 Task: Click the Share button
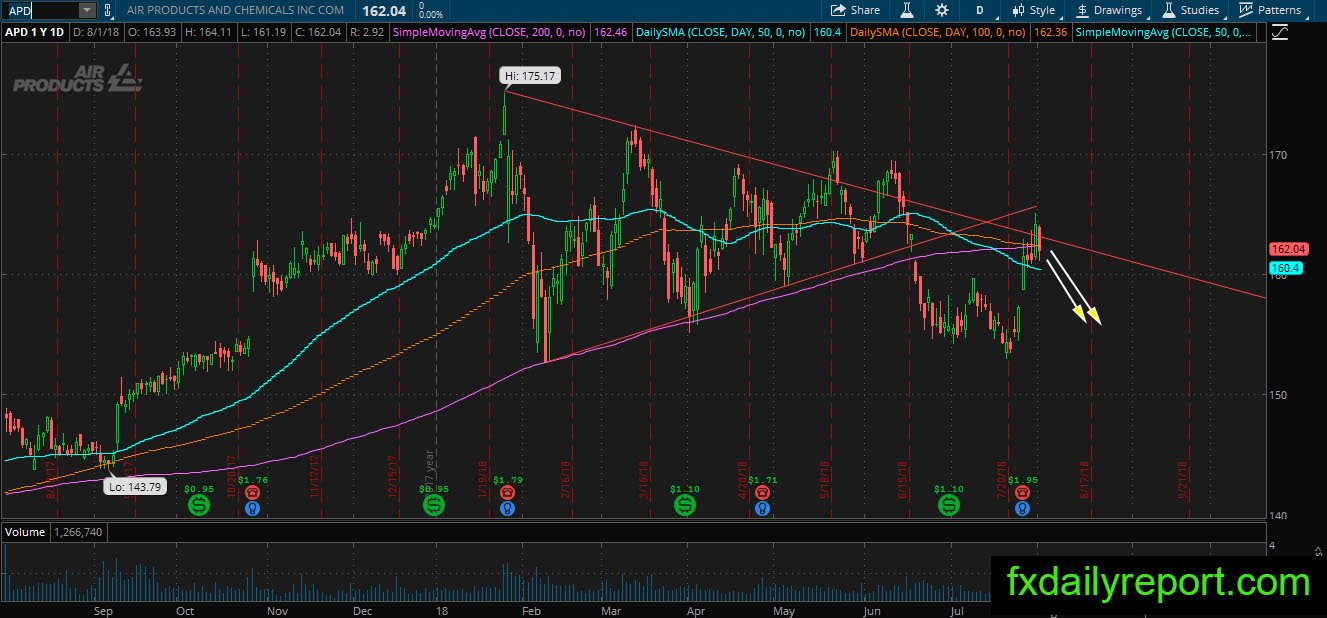[x=856, y=10]
